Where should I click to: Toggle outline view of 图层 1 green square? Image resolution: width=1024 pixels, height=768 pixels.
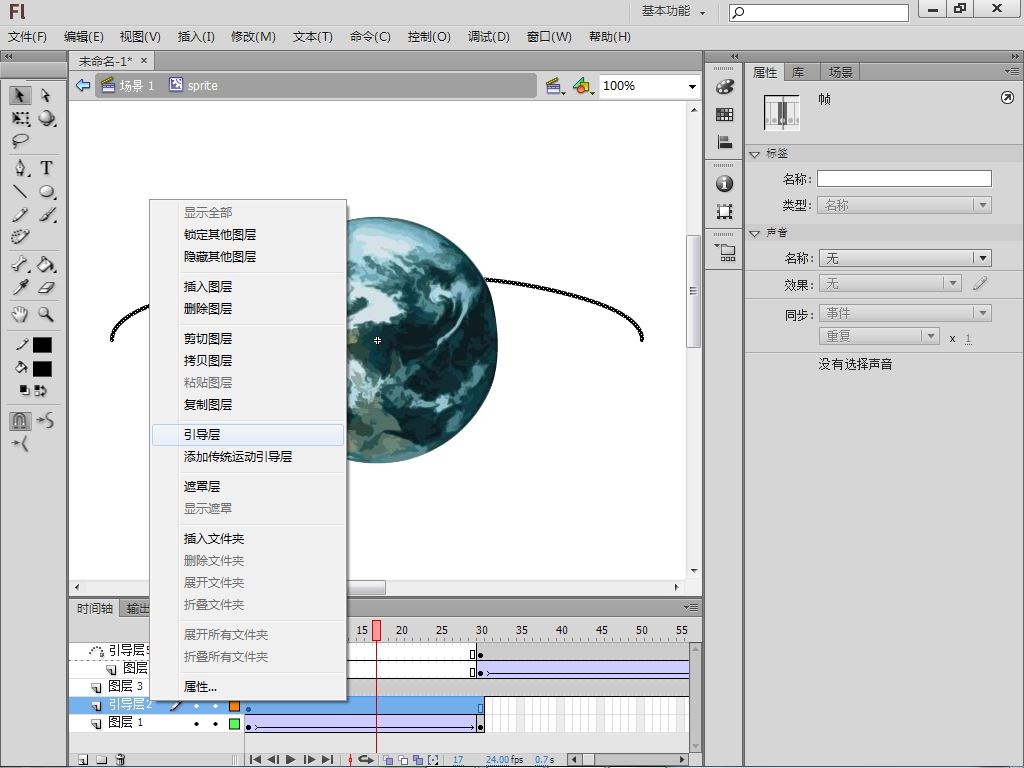235,723
